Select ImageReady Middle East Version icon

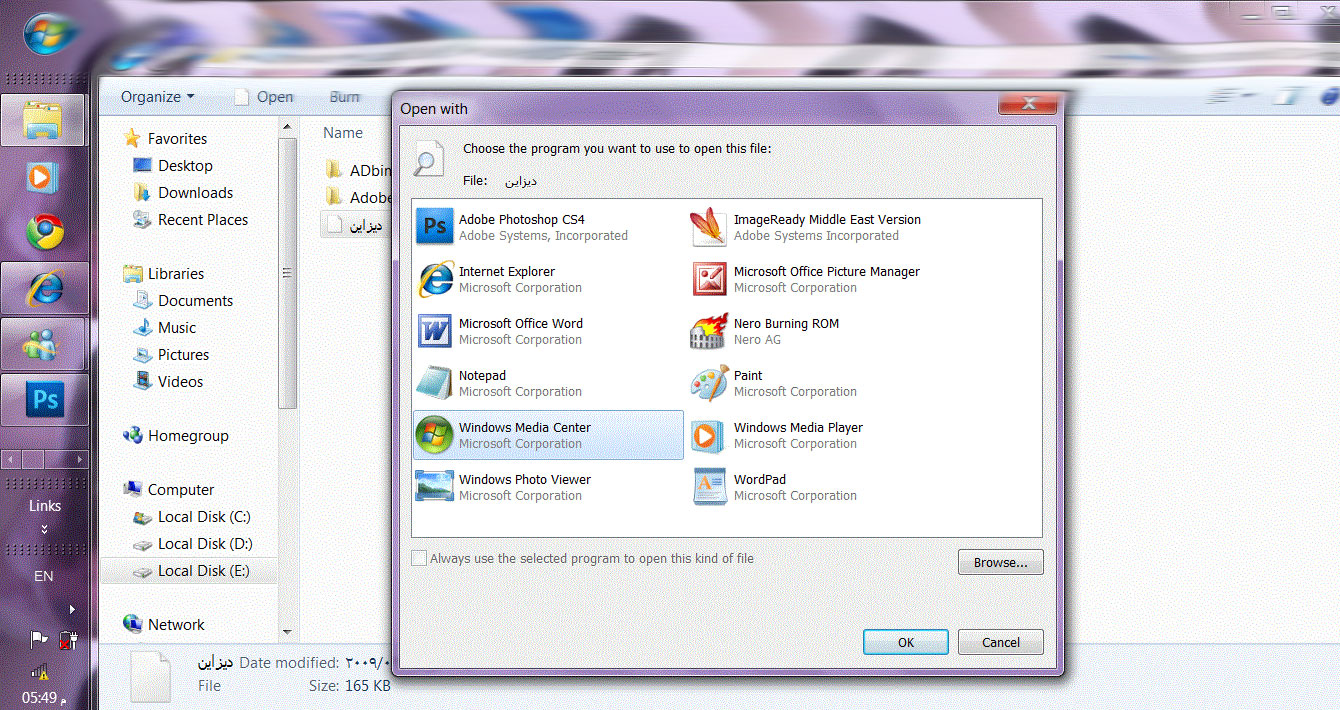pos(709,227)
